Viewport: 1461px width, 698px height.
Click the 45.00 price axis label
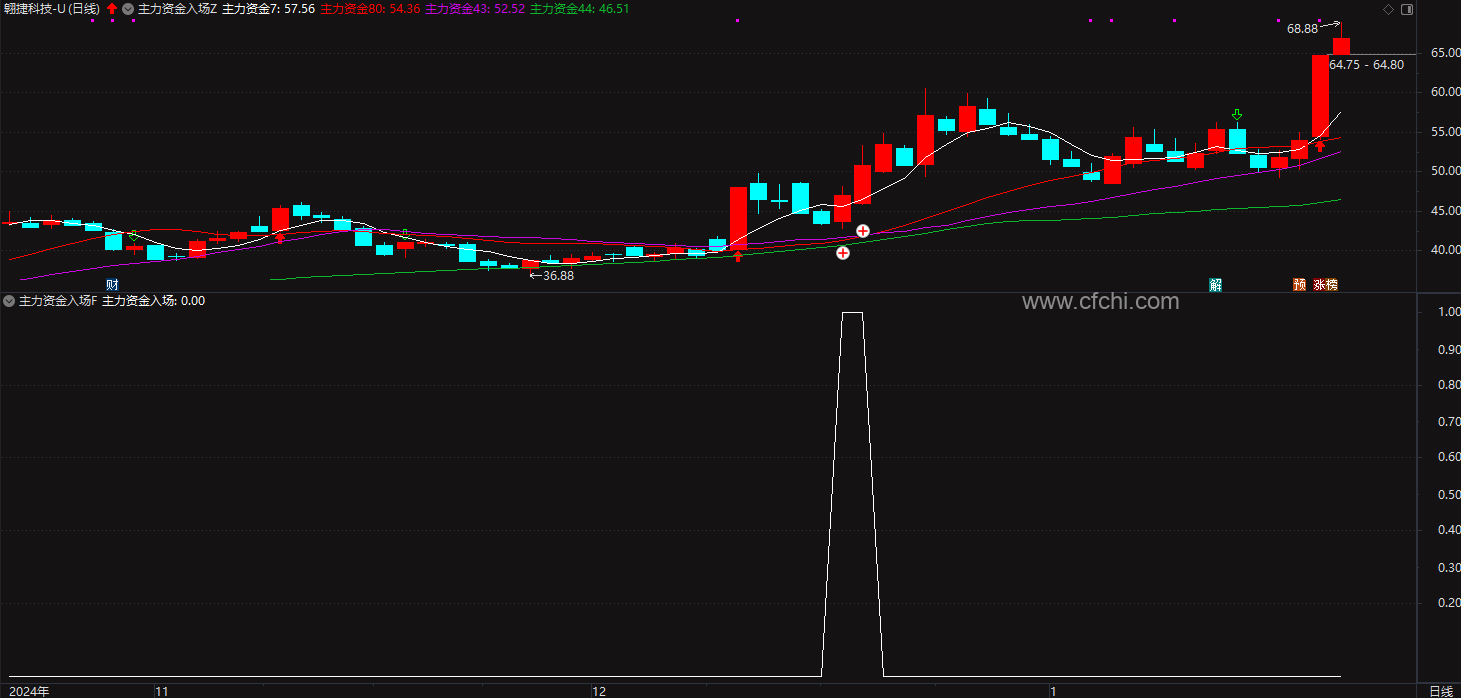(1445, 211)
